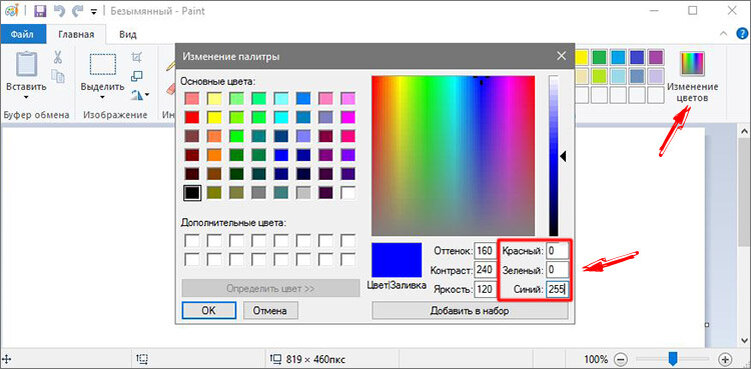
Task: Click the Красный value field
Action: (557, 251)
